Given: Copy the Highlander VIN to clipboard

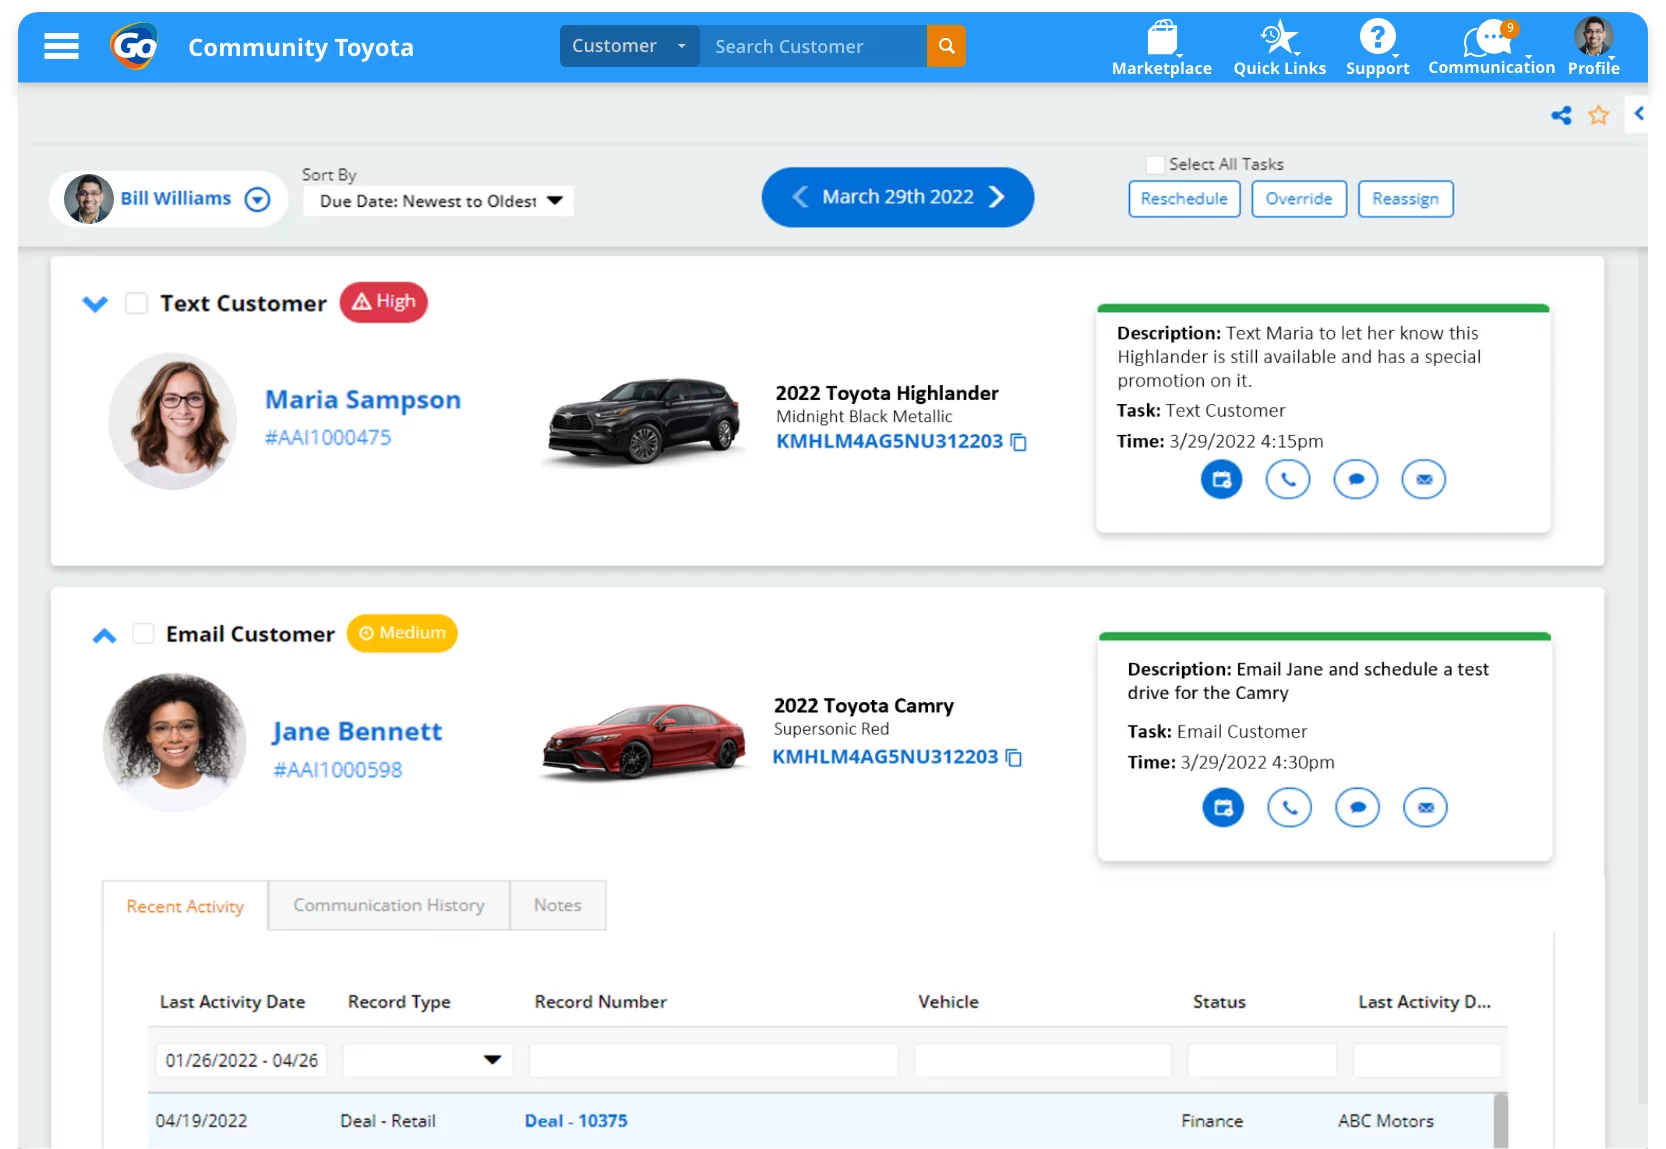Looking at the screenshot, I should [1018, 442].
